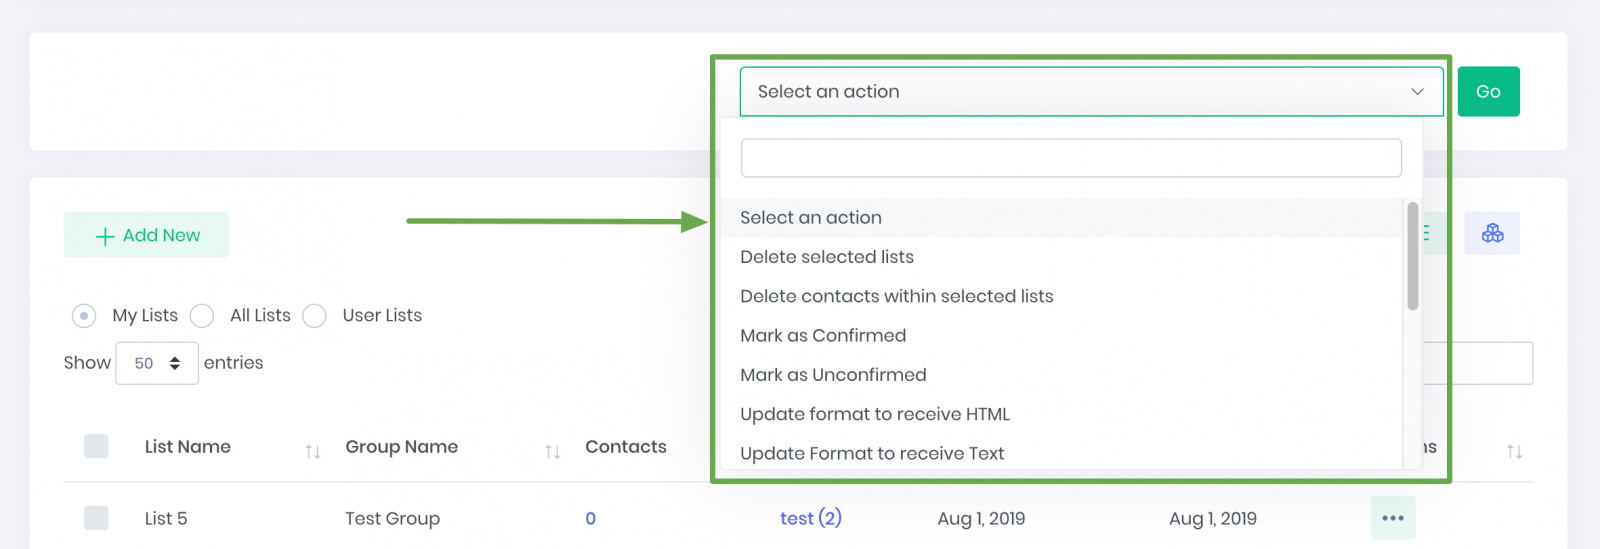Select the All Lists radio option
Screen dimensions: 1600x549
[x=202, y=316]
